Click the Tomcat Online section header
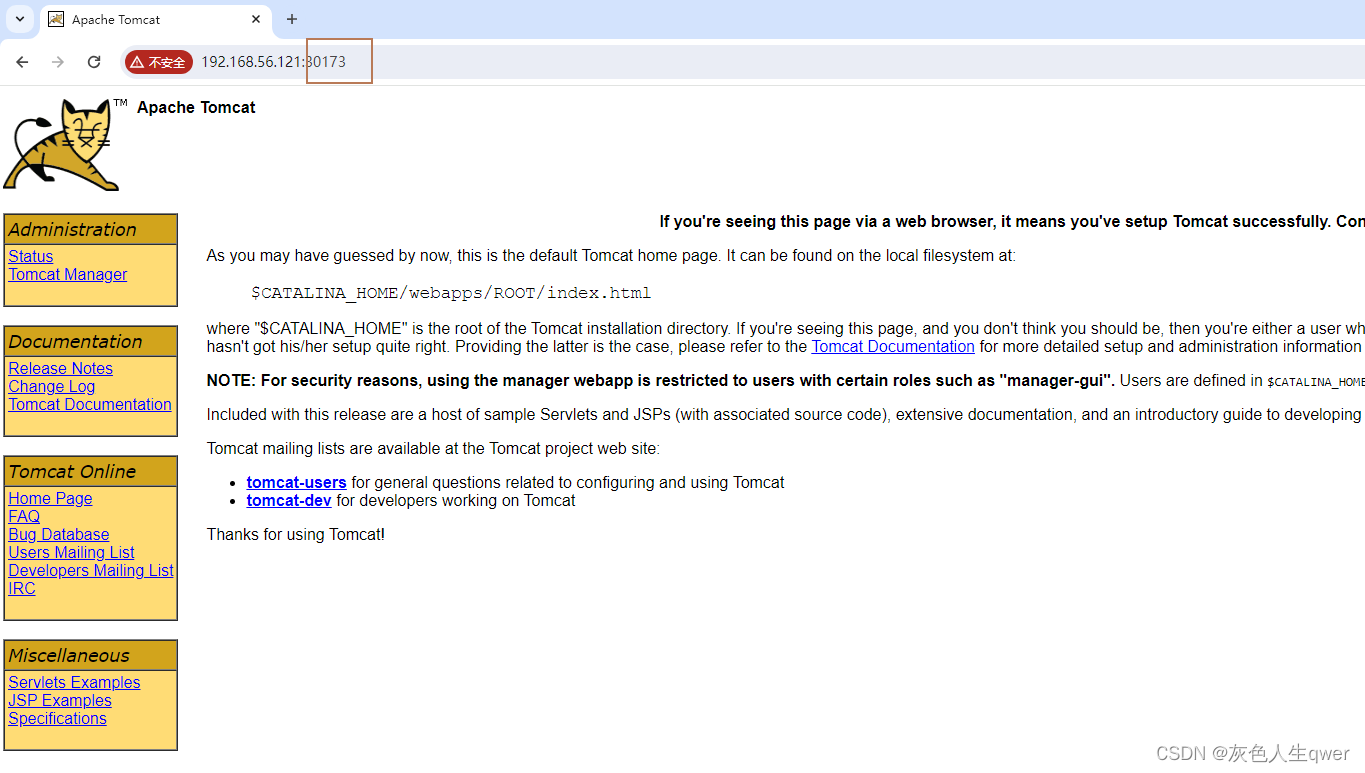The height and width of the screenshot is (773, 1365). (90, 471)
